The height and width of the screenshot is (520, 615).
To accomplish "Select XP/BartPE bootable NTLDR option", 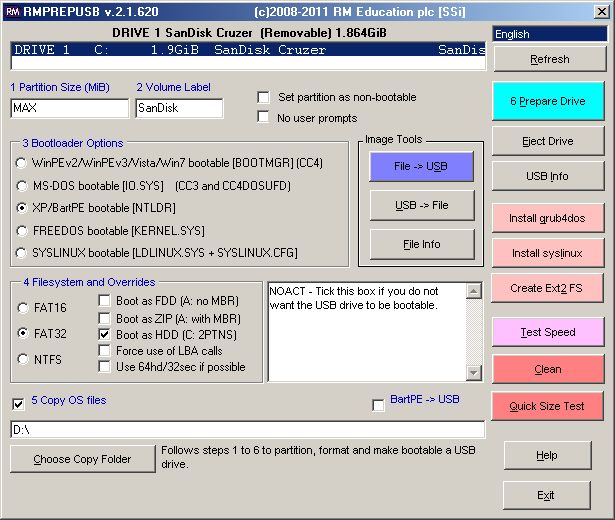I will pos(22,208).
